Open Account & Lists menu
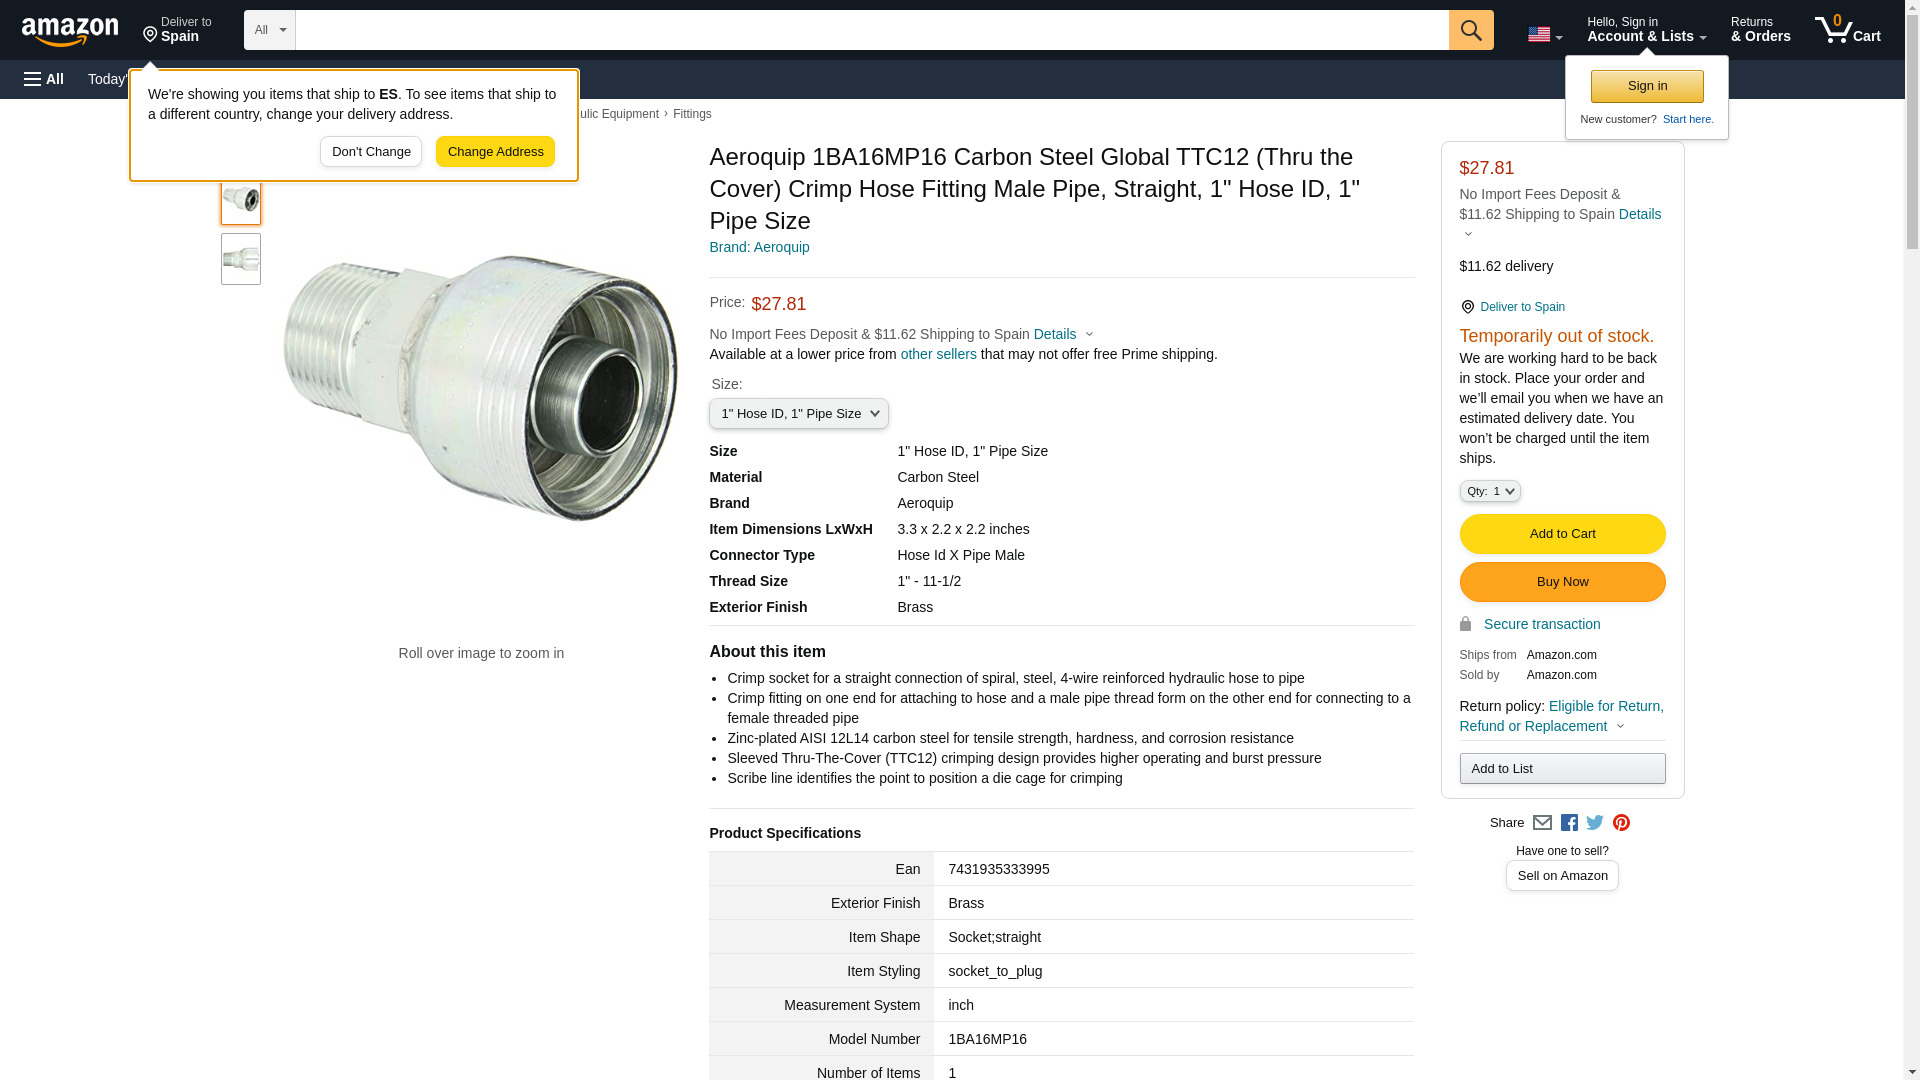Image resolution: width=1920 pixels, height=1080 pixels. pos(1646,30)
